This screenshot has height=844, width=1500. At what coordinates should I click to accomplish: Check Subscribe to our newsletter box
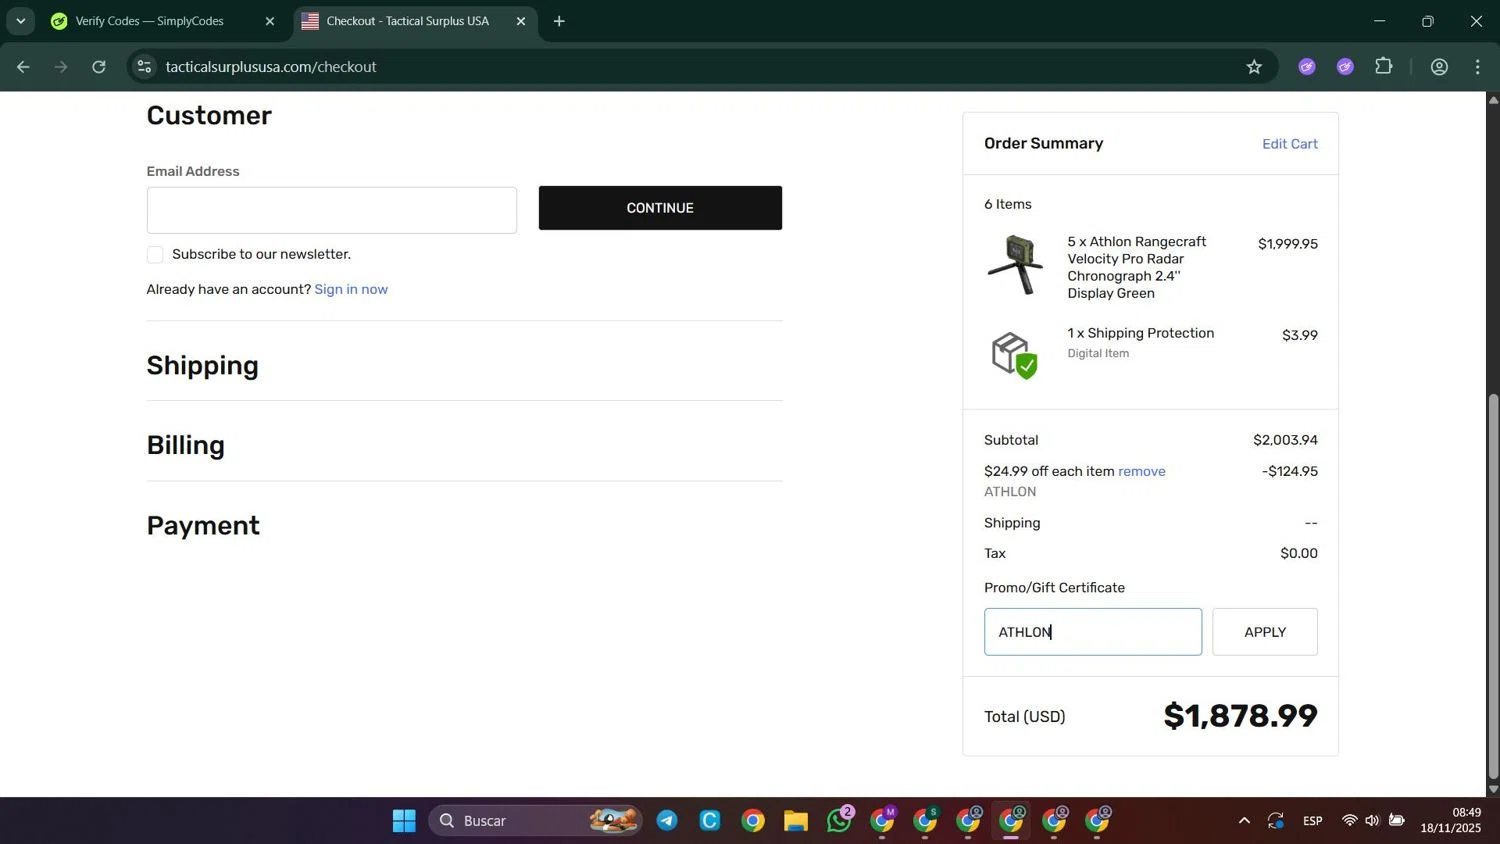tap(155, 255)
